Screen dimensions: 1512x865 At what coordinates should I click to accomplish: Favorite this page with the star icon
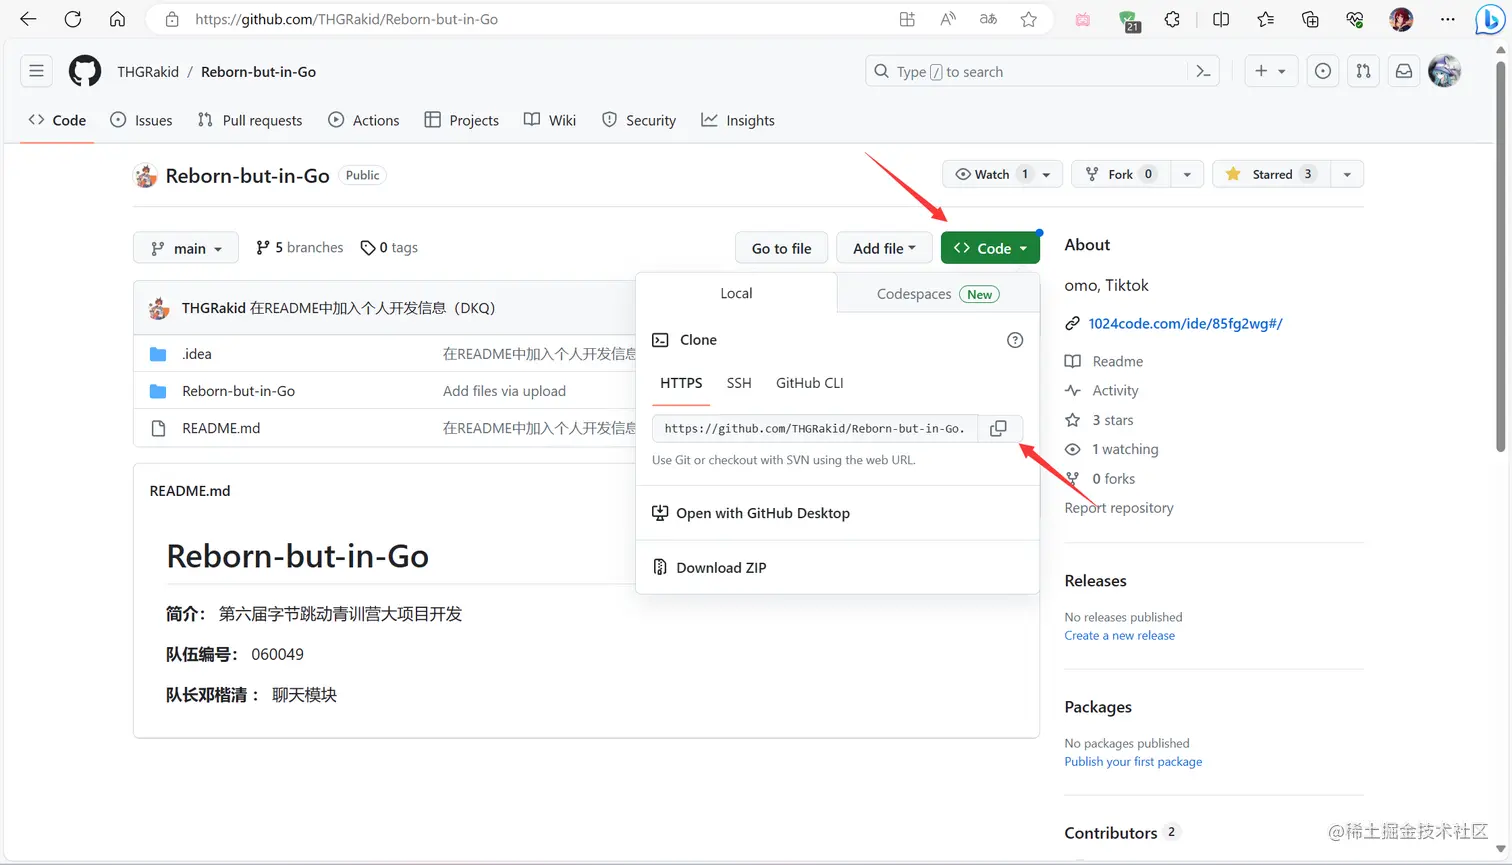coord(1028,19)
